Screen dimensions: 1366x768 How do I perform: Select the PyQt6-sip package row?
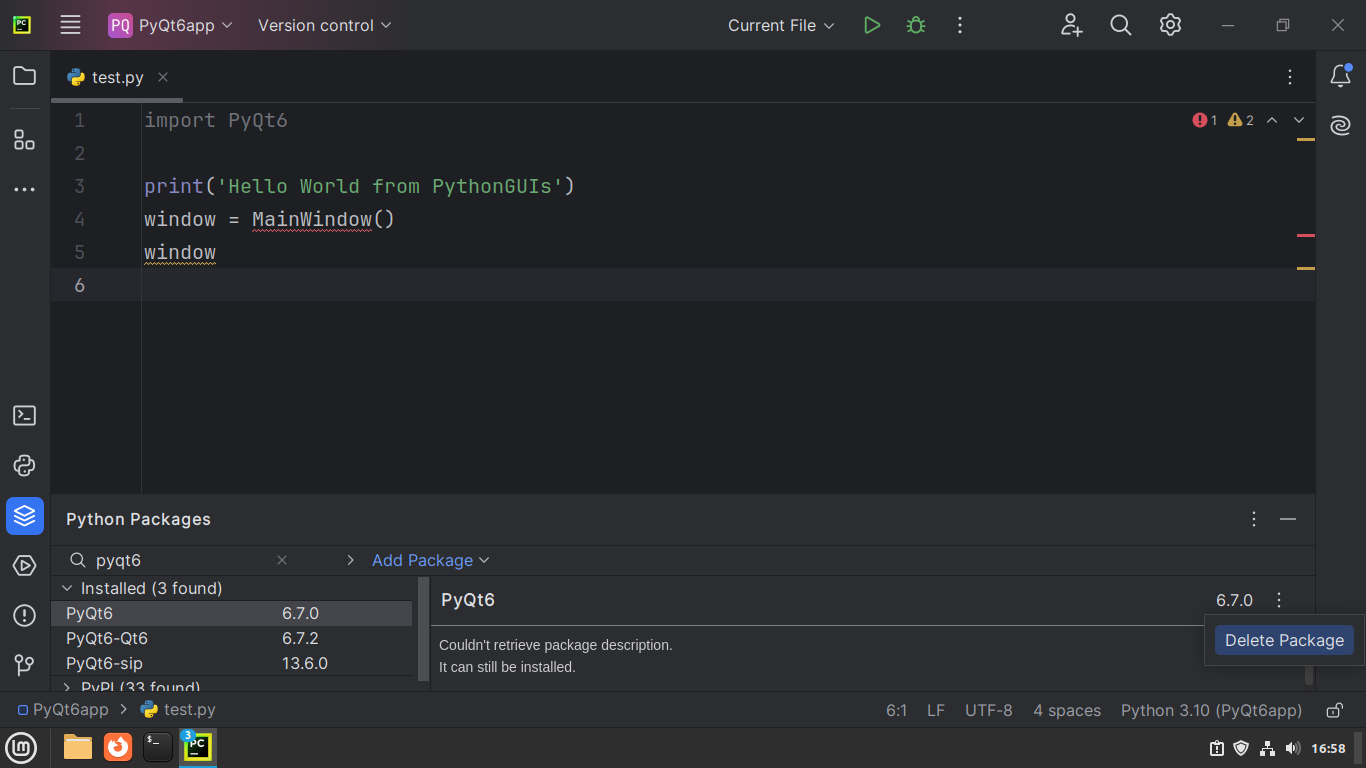(232, 663)
